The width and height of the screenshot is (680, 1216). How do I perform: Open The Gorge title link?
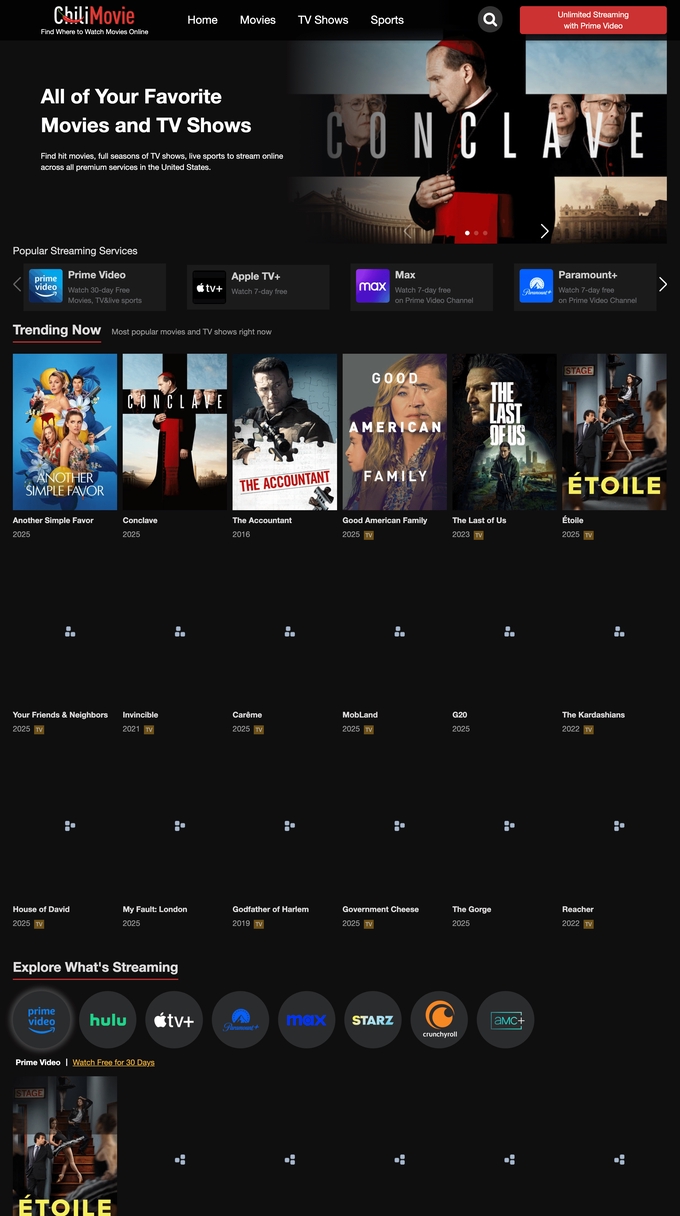472,909
